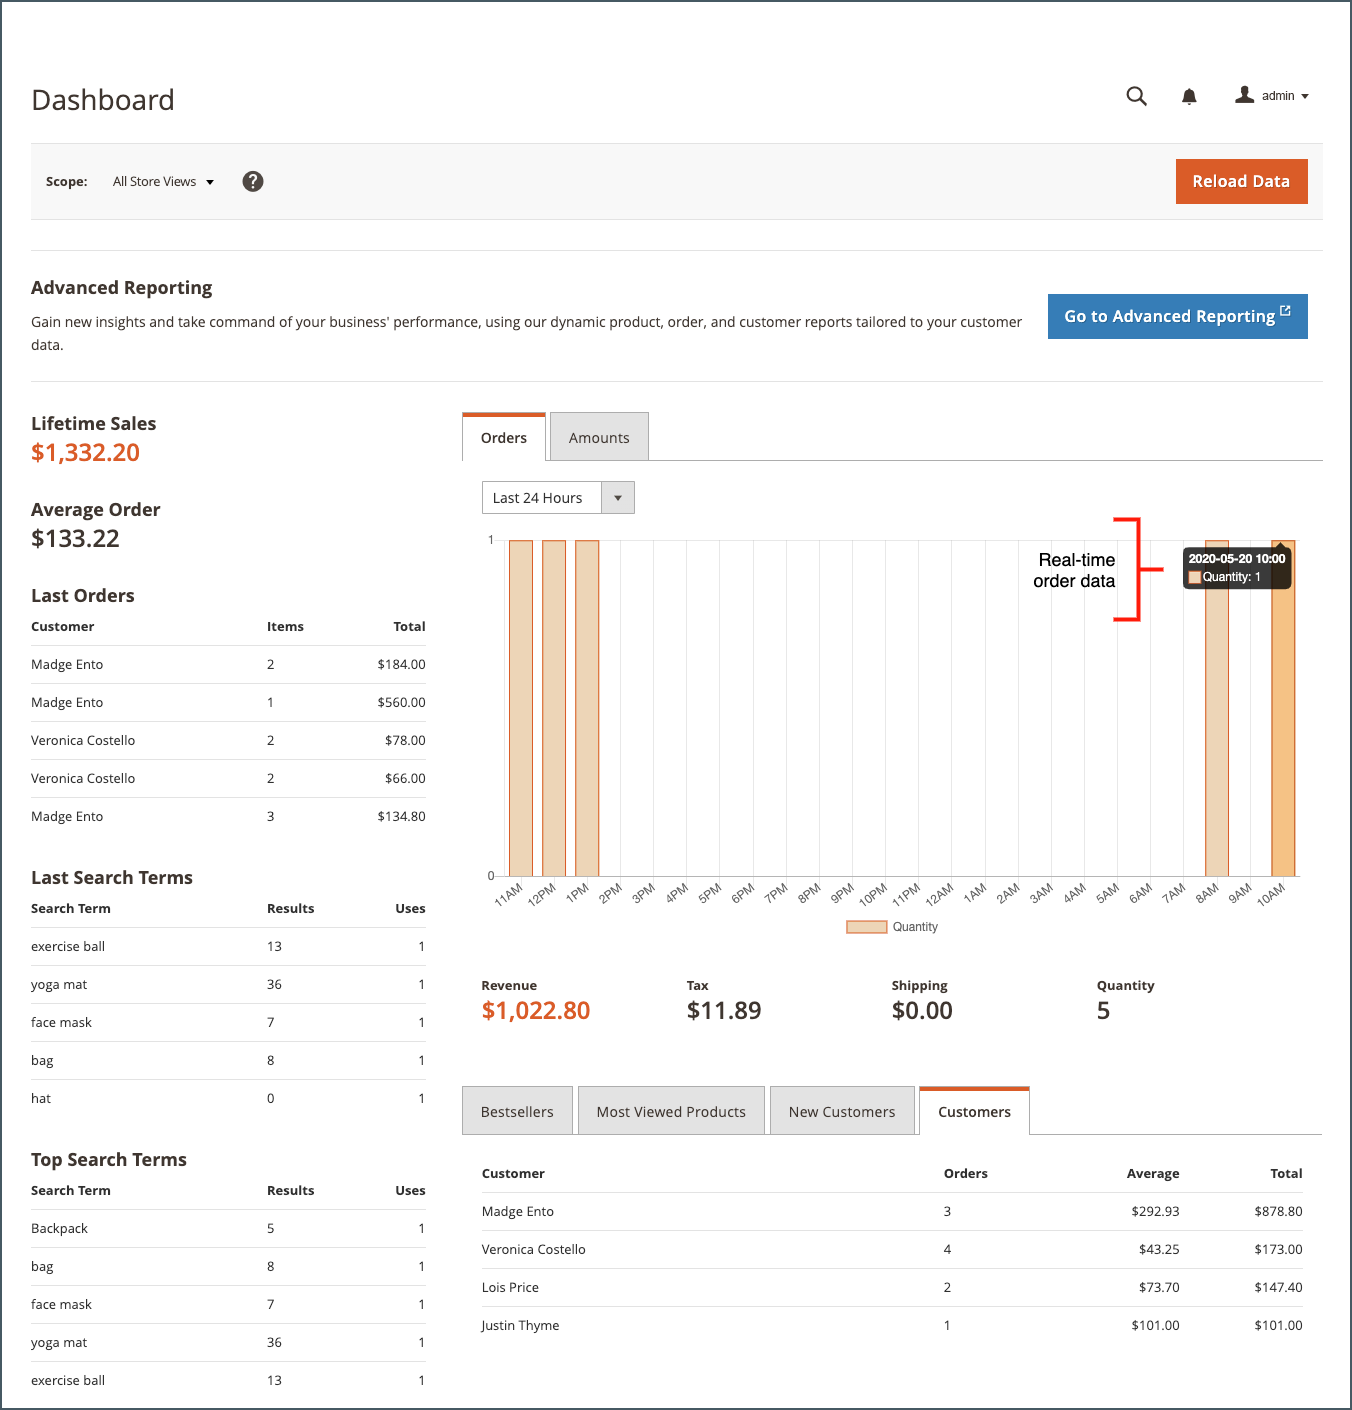Click the Tax value $11.89
Screen dimensions: 1352x1410
point(724,1011)
